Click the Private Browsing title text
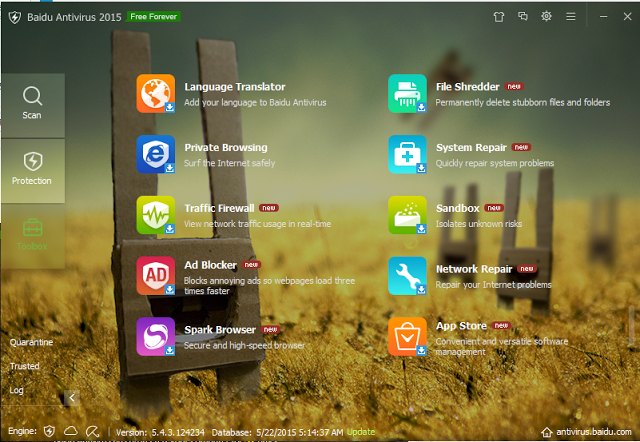This screenshot has width=640, height=442. tap(226, 147)
